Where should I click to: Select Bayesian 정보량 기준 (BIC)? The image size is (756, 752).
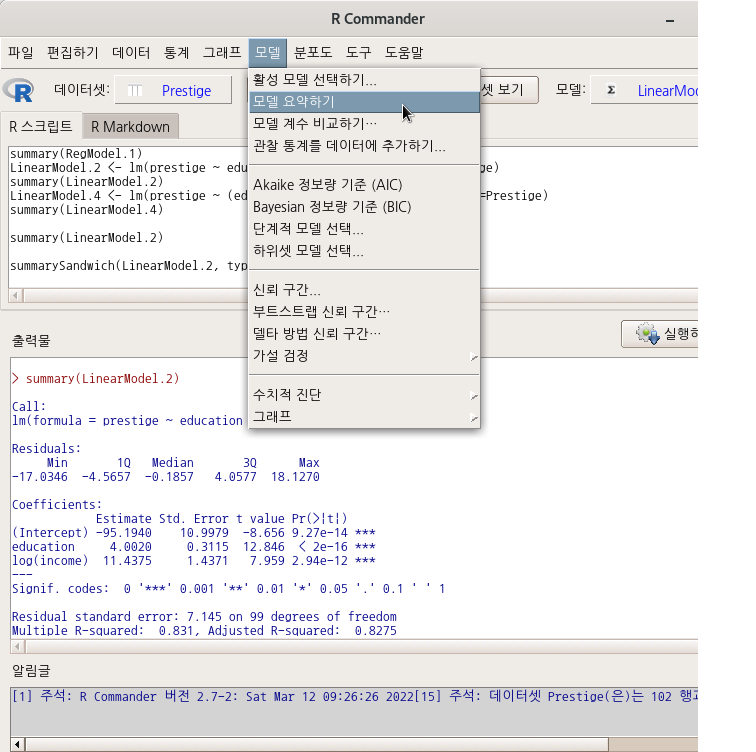[x=364, y=207]
